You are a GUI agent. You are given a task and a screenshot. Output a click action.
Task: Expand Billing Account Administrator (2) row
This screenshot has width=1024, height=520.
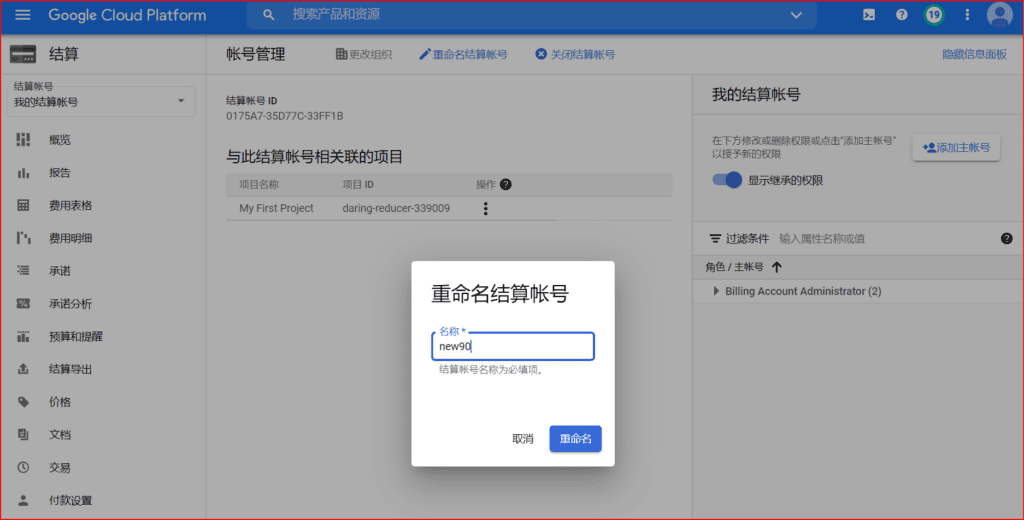[716, 291]
